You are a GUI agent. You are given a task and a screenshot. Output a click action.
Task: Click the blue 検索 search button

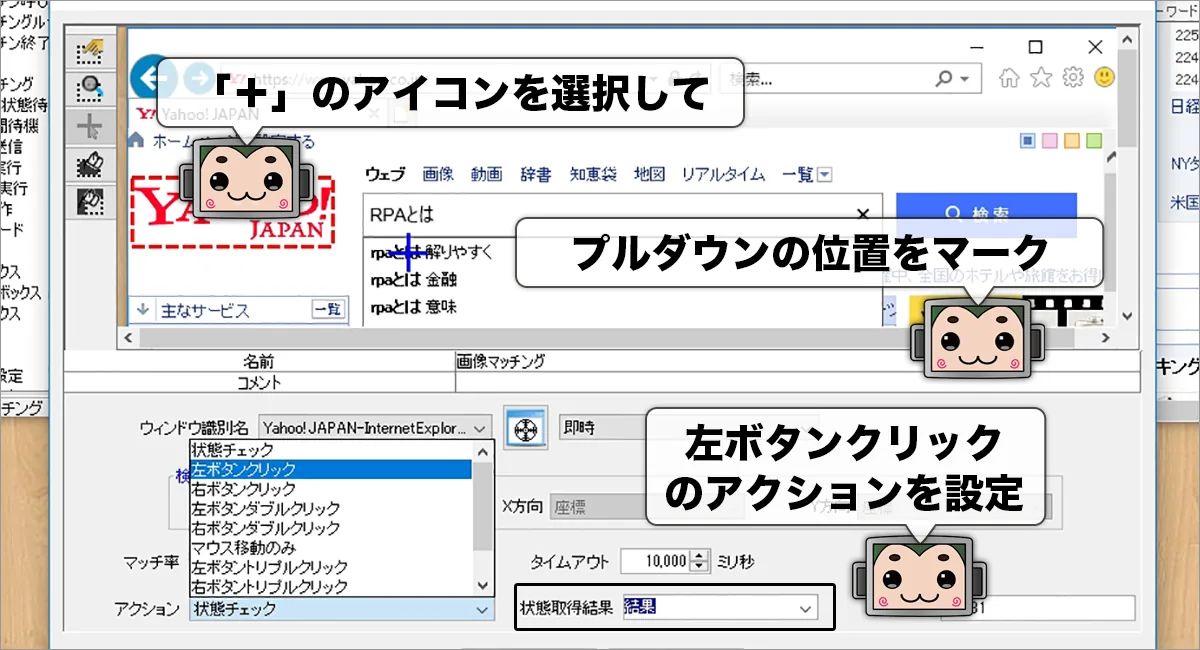pos(986,214)
